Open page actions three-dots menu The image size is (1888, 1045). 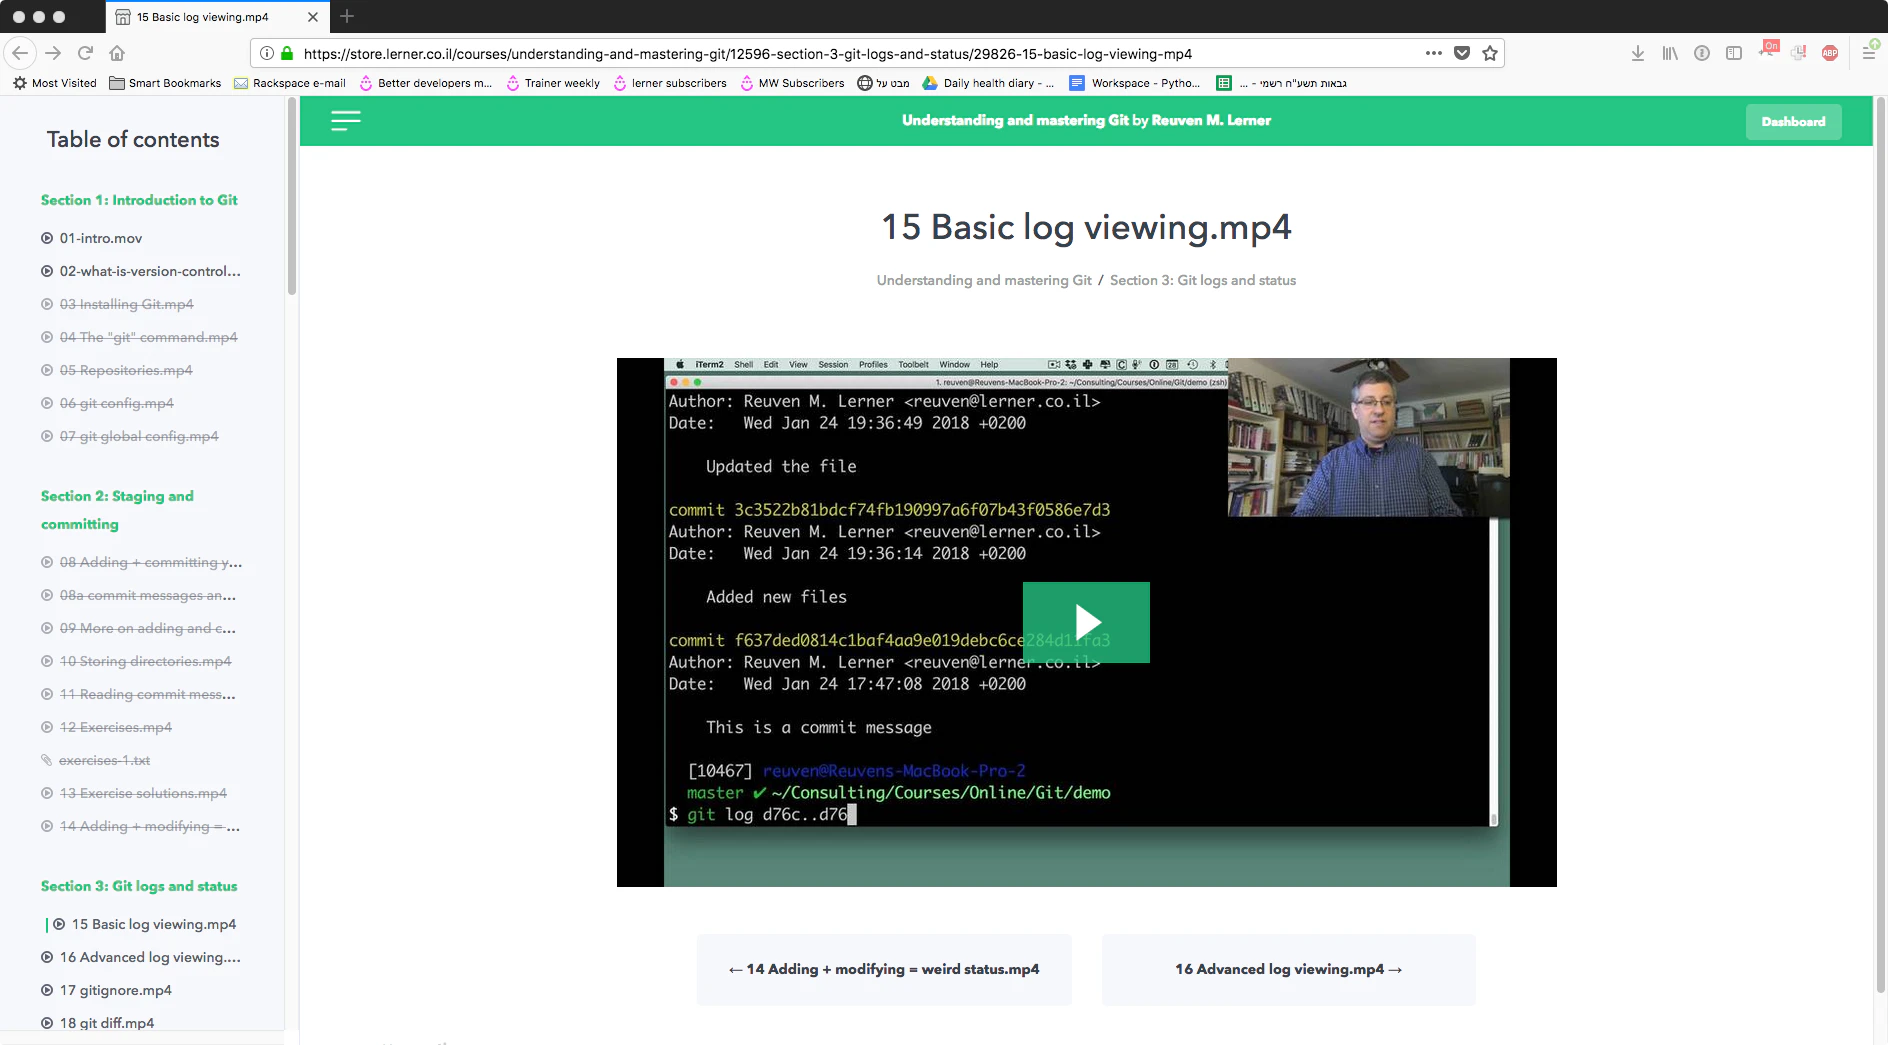pyautogui.click(x=1433, y=53)
